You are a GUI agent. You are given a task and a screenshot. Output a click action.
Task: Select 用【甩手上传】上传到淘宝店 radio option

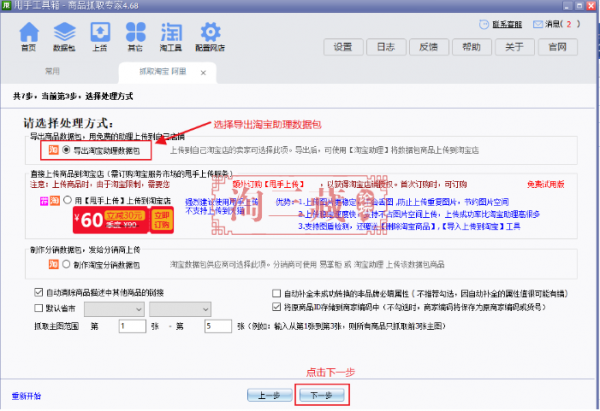click(x=67, y=200)
